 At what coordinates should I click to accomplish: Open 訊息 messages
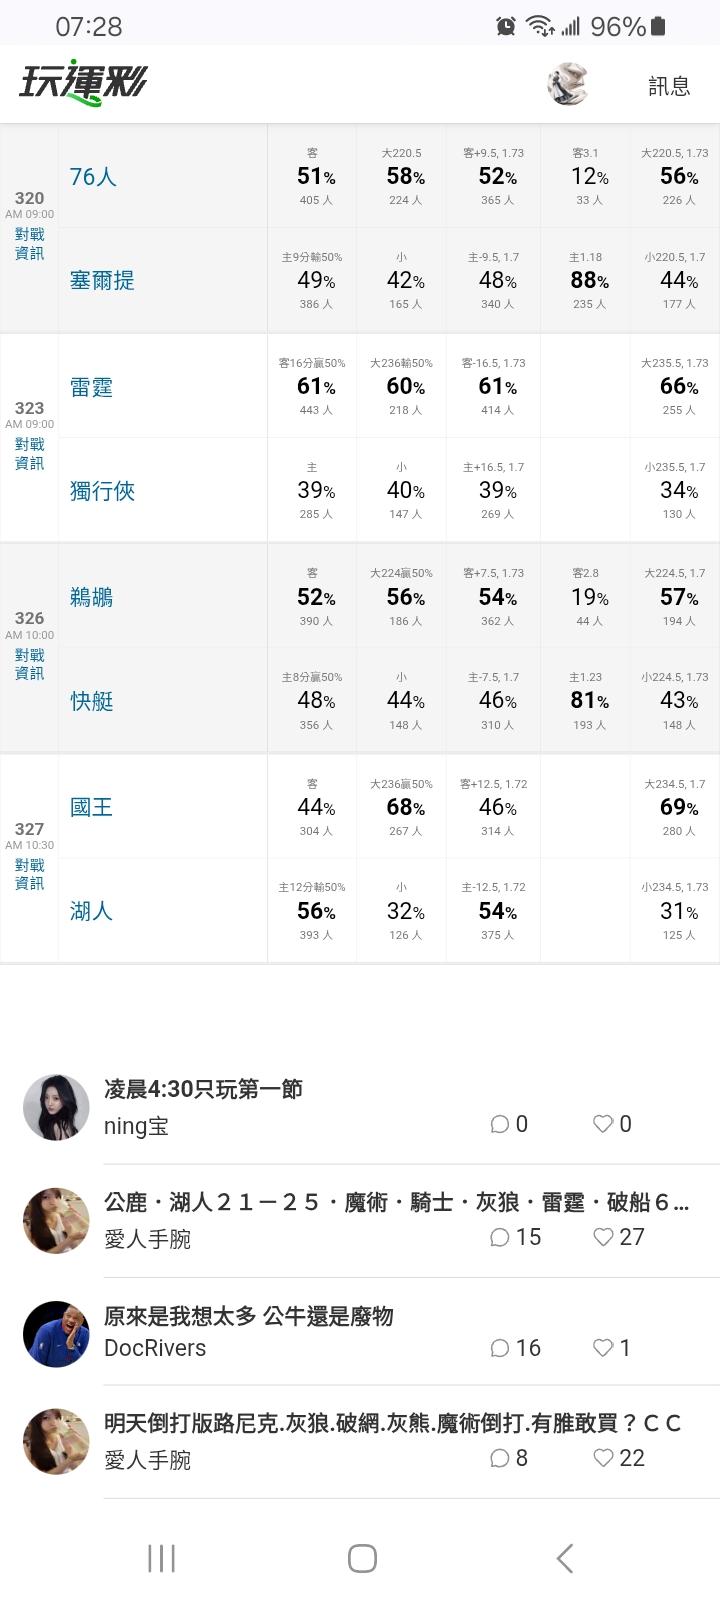(x=669, y=86)
